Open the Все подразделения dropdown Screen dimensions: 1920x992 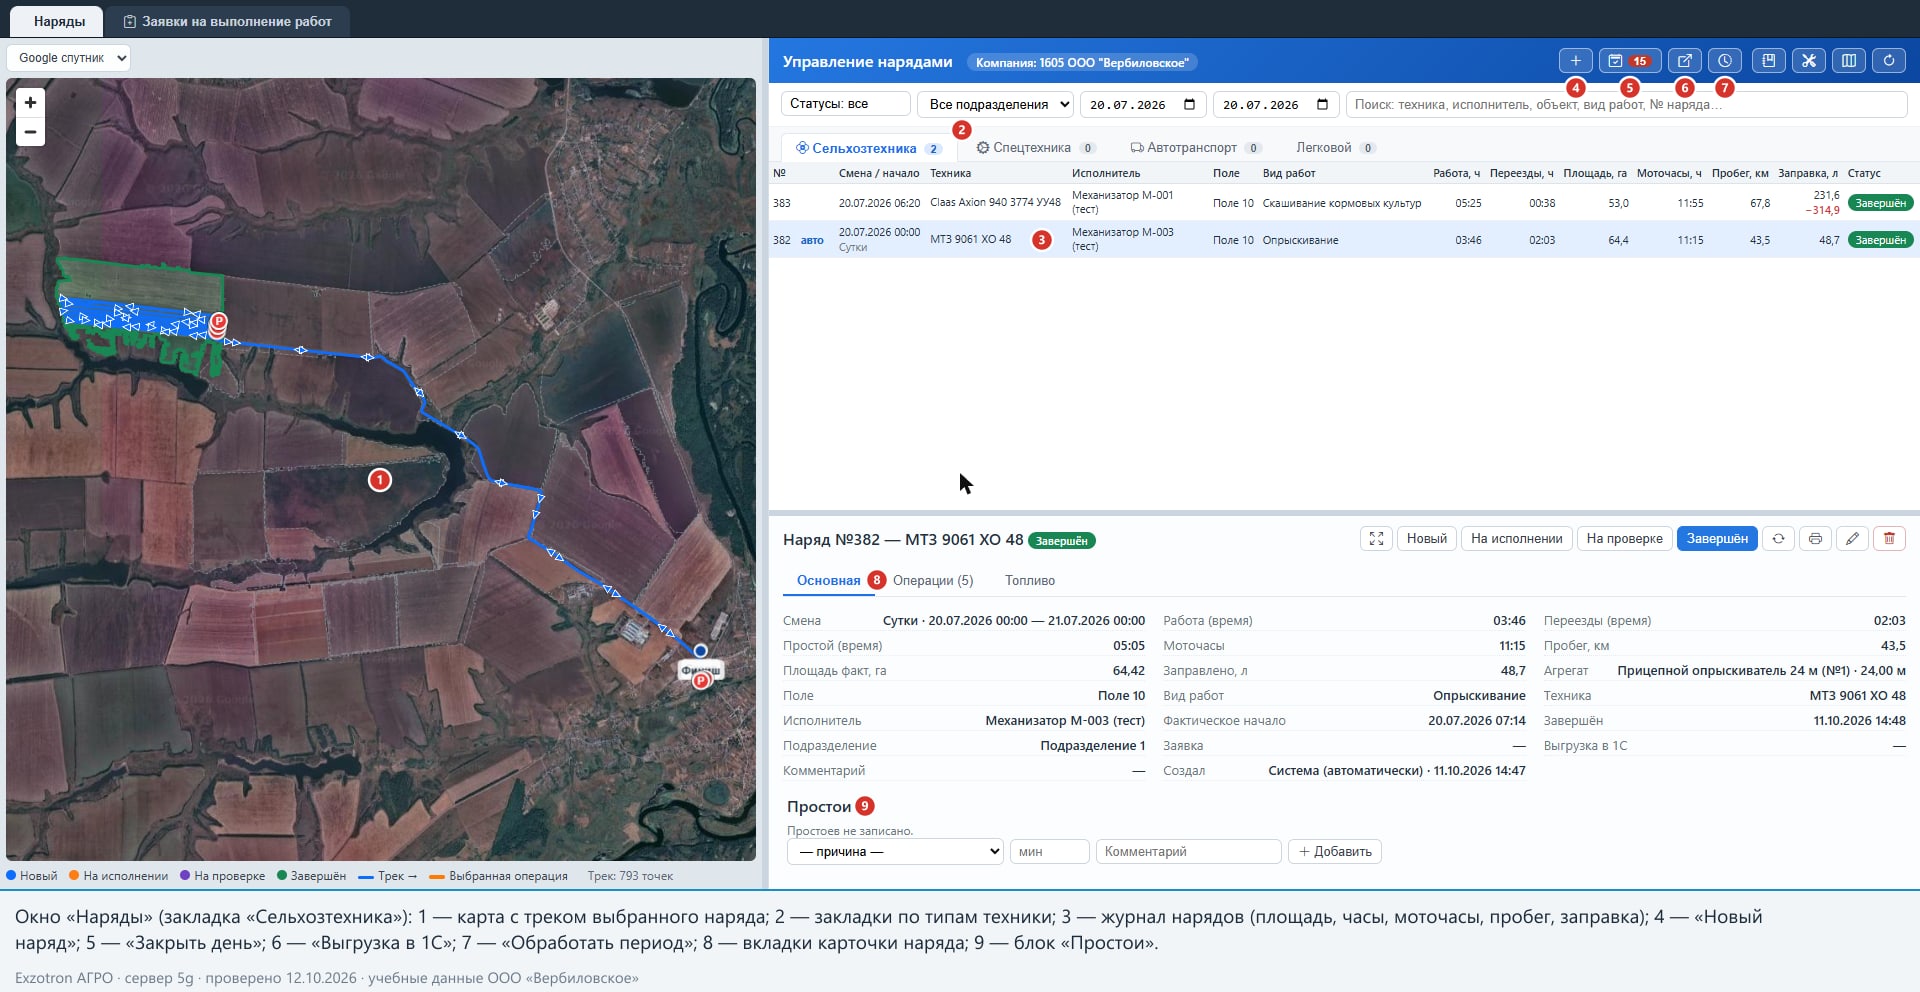pos(995,104)
